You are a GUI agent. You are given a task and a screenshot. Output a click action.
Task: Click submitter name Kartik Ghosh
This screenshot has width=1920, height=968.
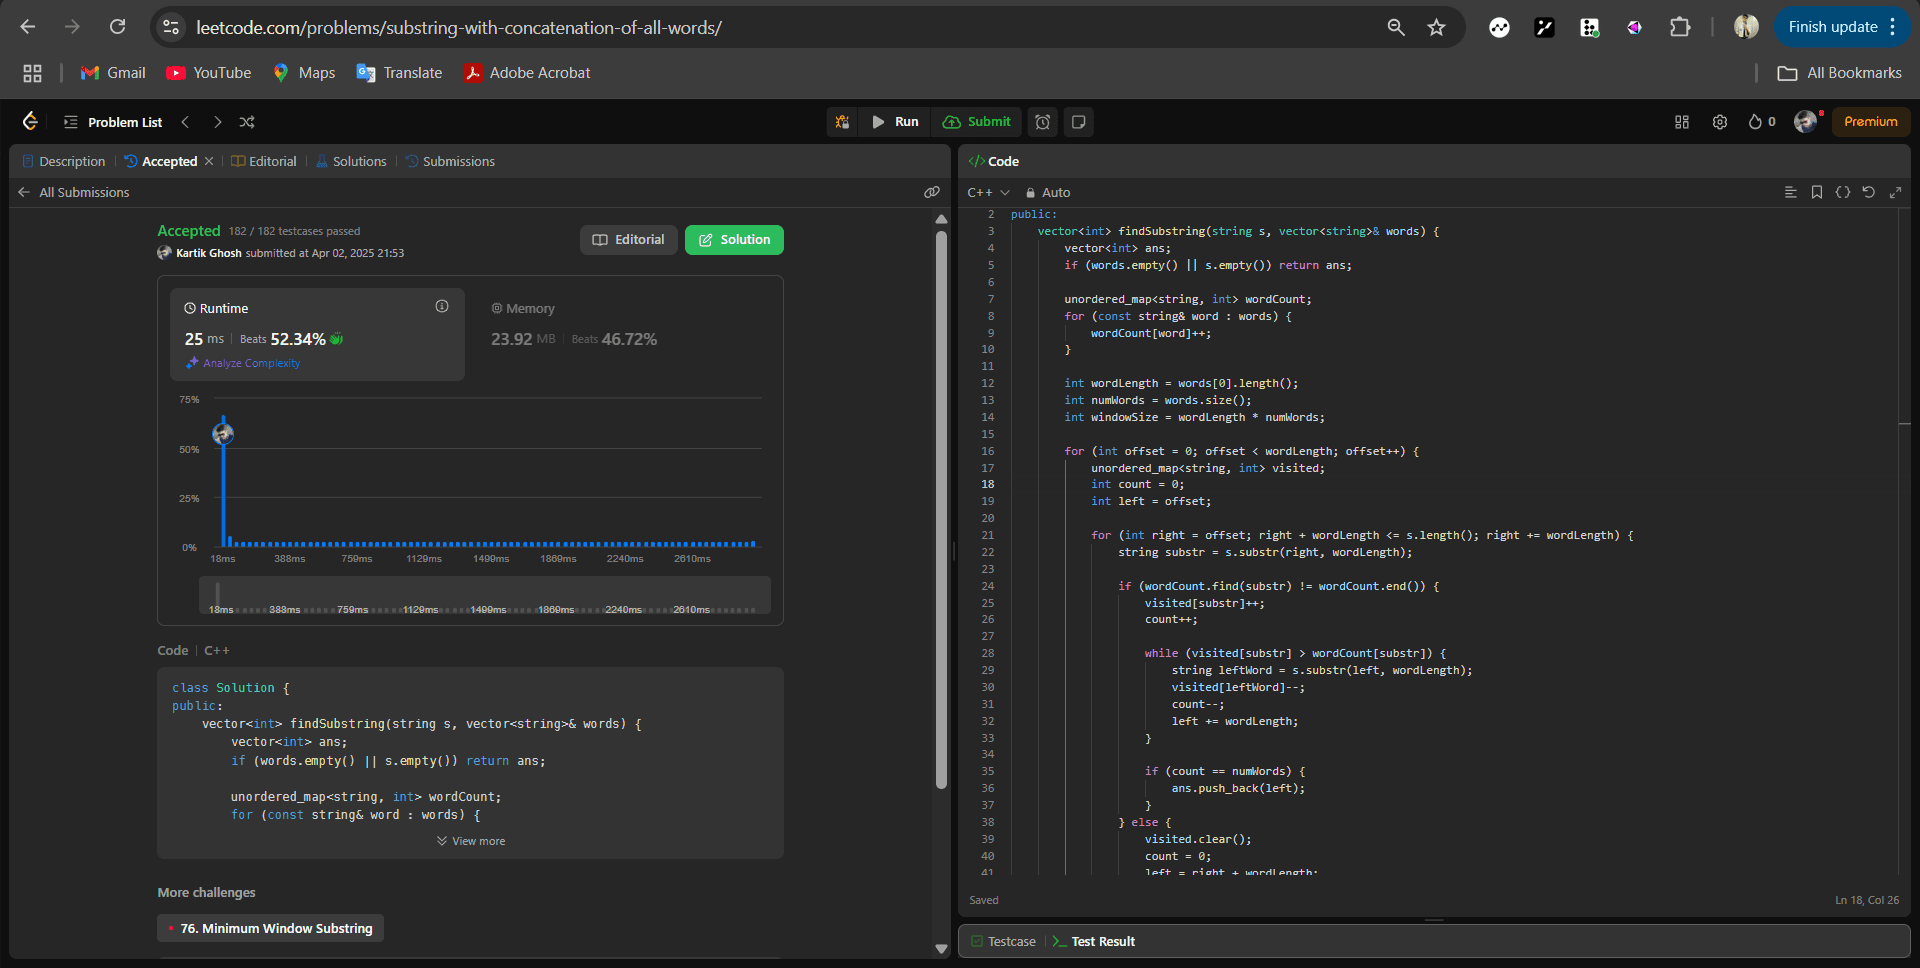pos(209,253)
